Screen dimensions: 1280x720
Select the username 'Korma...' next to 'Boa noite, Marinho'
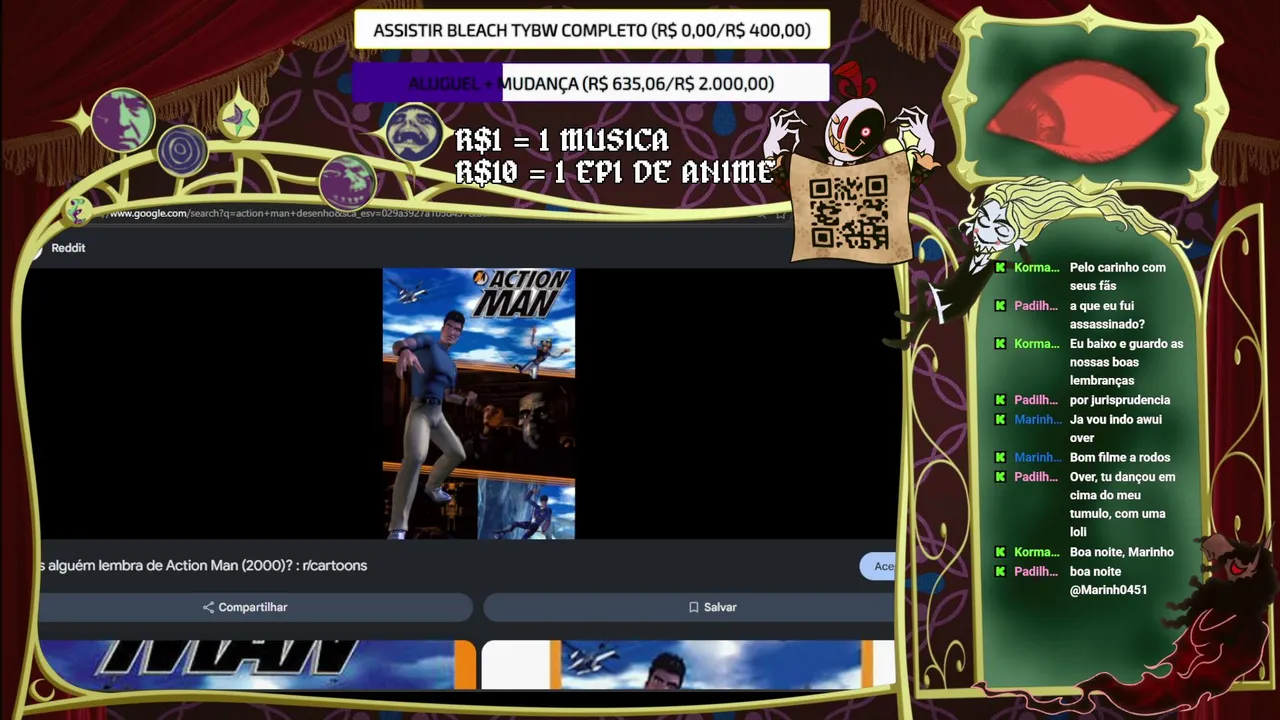point(1036,552)
